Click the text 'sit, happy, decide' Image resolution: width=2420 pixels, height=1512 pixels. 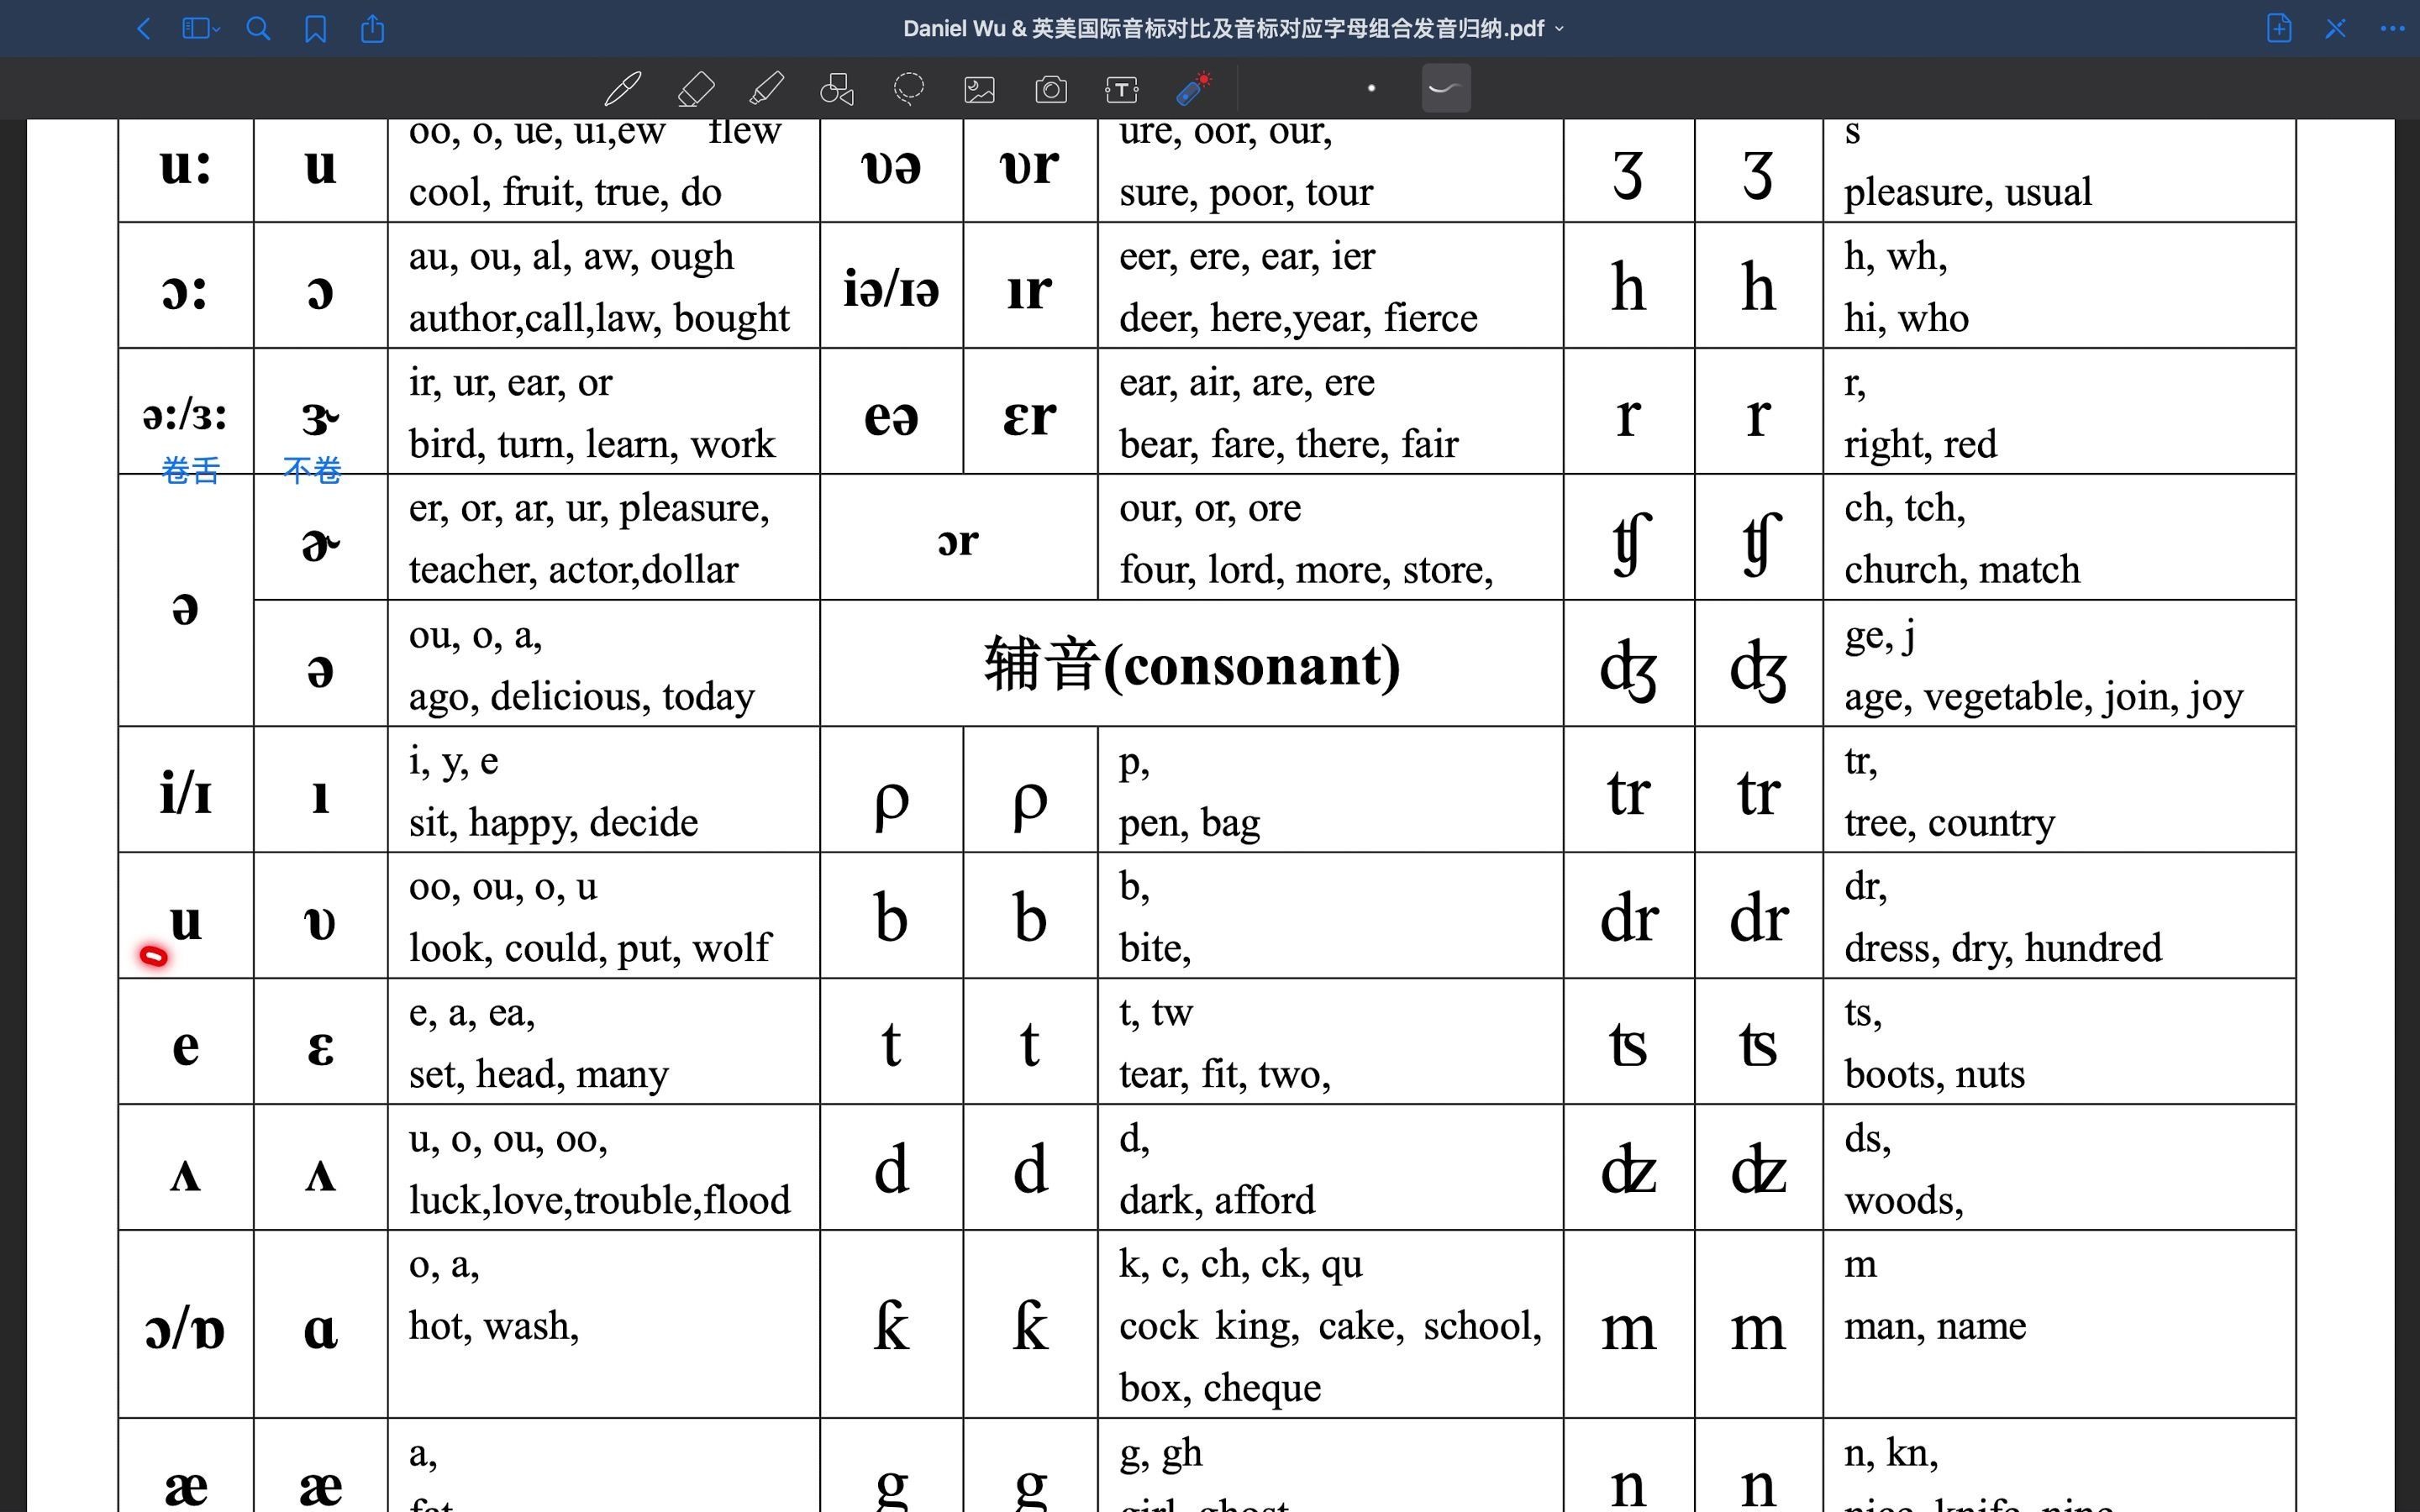click(x=553, y=822)
